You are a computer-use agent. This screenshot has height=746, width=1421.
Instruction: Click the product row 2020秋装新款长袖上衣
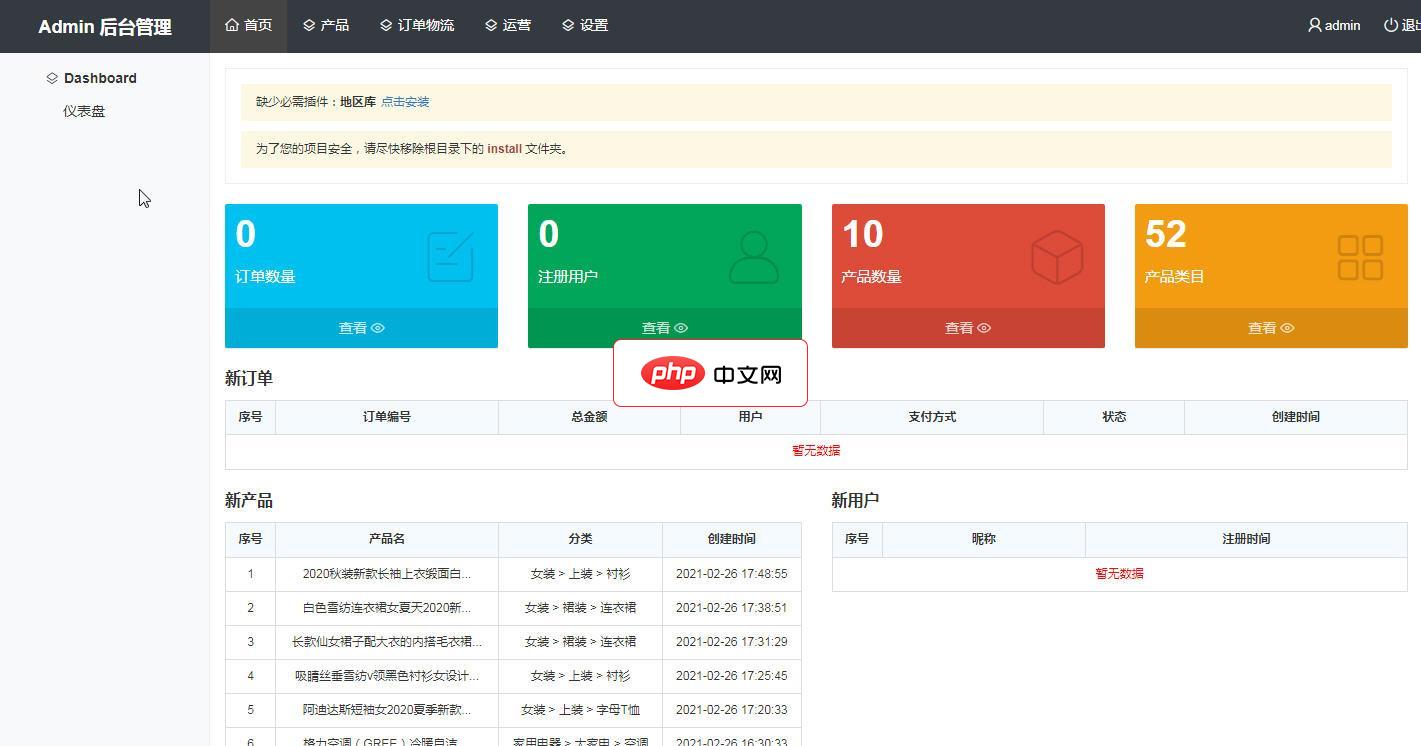(387, 573)
